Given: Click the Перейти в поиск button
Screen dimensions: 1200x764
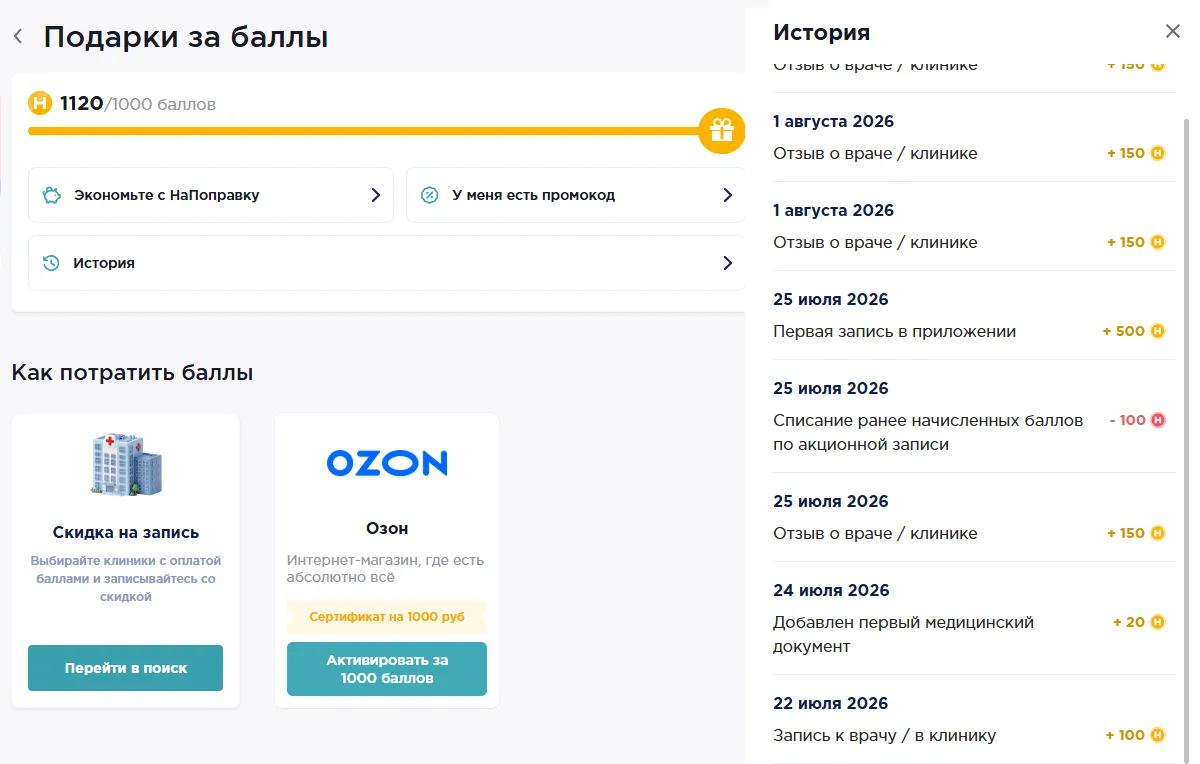Looking at the screenshot, I should (x=125, y=668).
